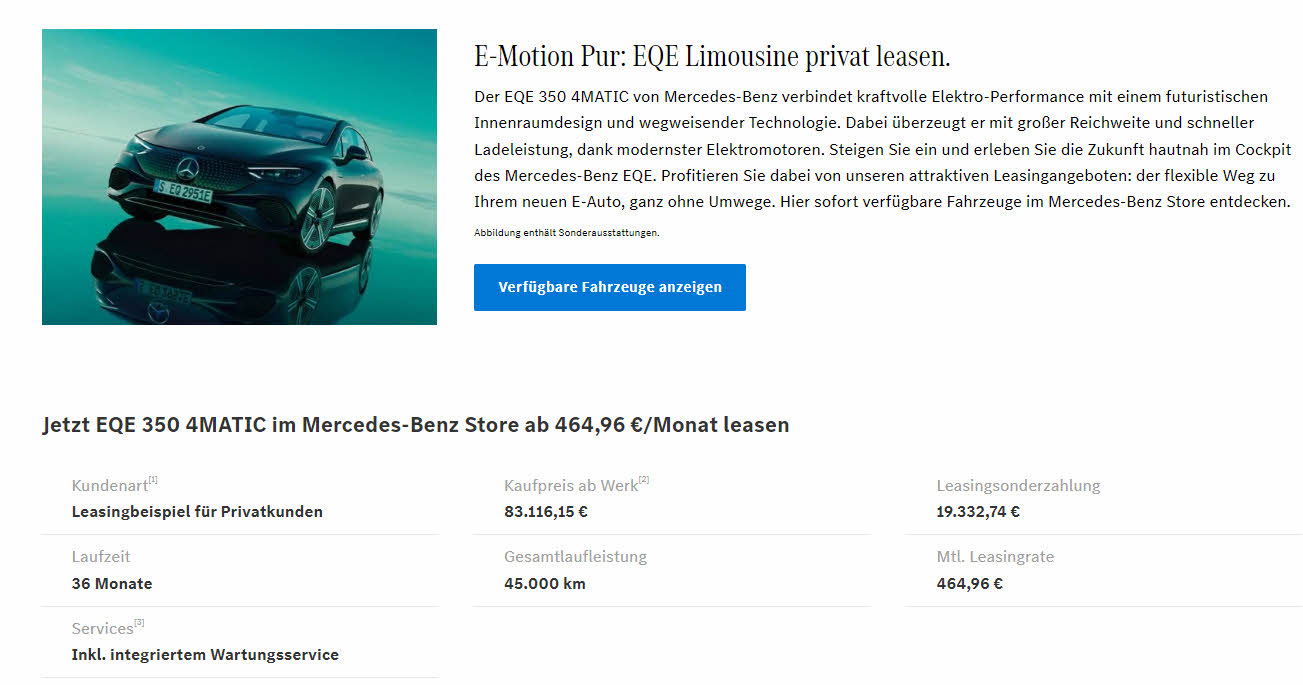The width and height of the screenshot is (1303, 685).
Task: Click the Inkl. integriertem Wartungsservice text
Action: 205,655
